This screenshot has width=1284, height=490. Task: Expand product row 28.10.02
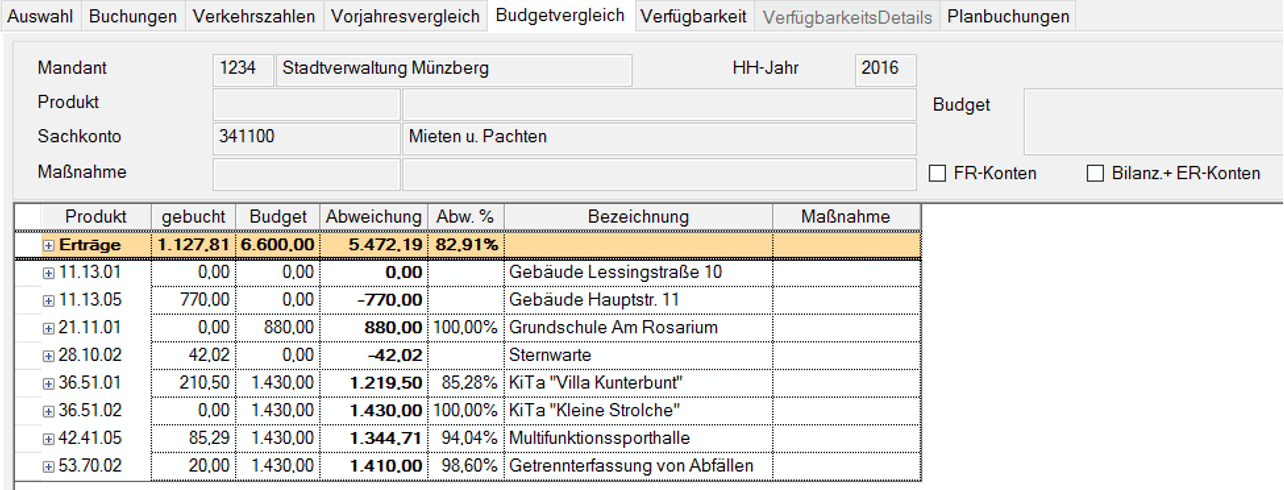(49, 355)
